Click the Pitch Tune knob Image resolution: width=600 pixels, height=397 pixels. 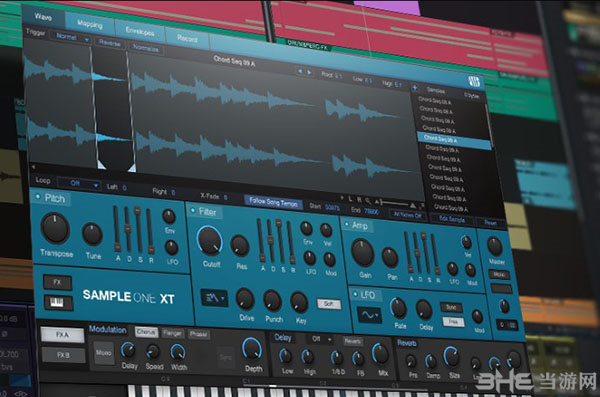point(92,234)
